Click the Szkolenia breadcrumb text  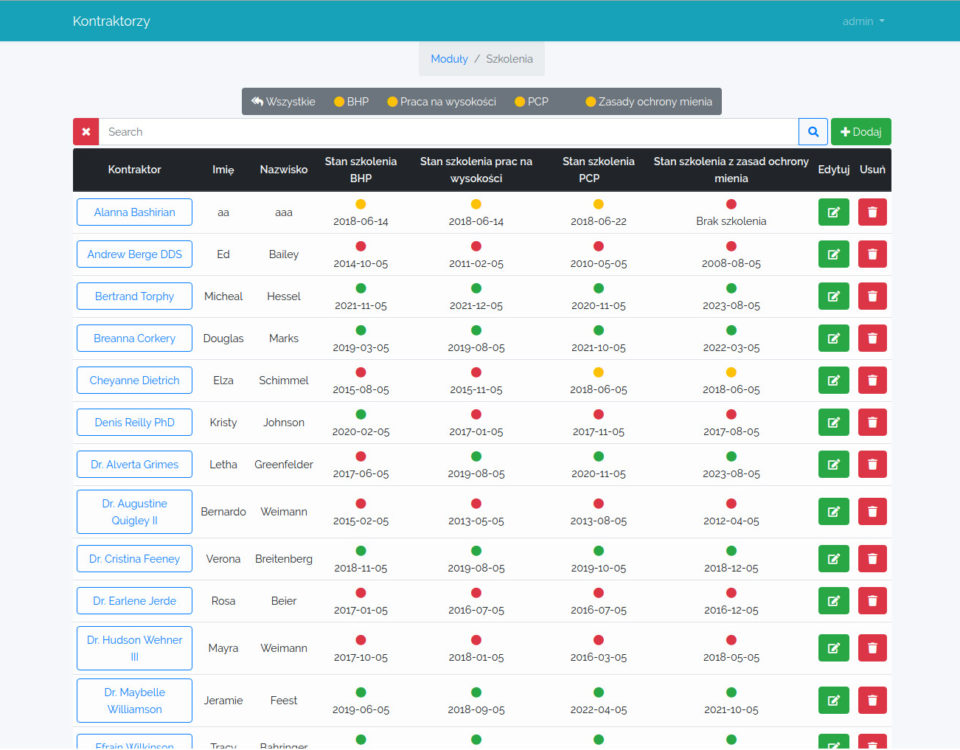point(509,59)
